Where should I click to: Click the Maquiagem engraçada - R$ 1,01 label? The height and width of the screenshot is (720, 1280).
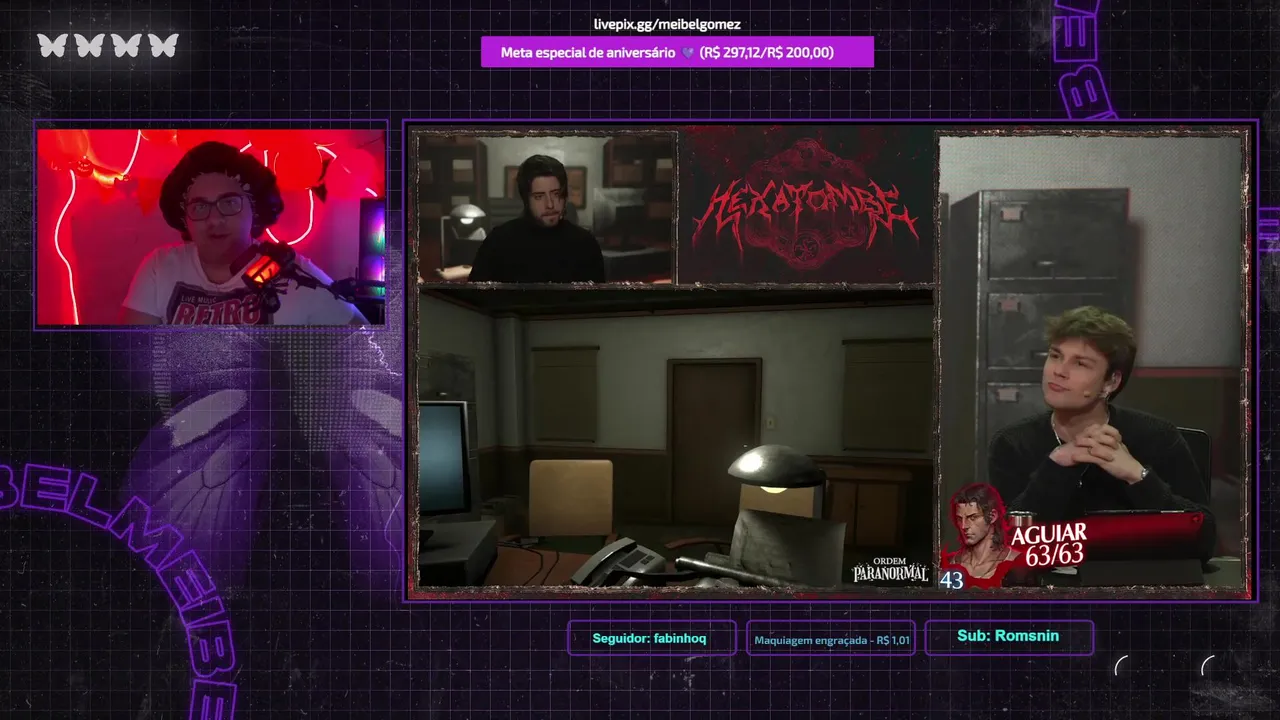coord(831,639)
